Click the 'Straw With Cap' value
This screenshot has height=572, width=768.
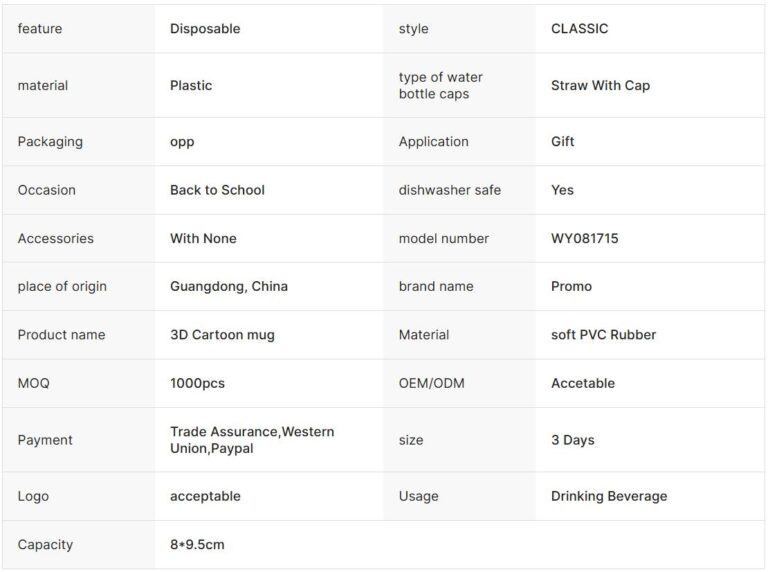(x=600, y=86)
